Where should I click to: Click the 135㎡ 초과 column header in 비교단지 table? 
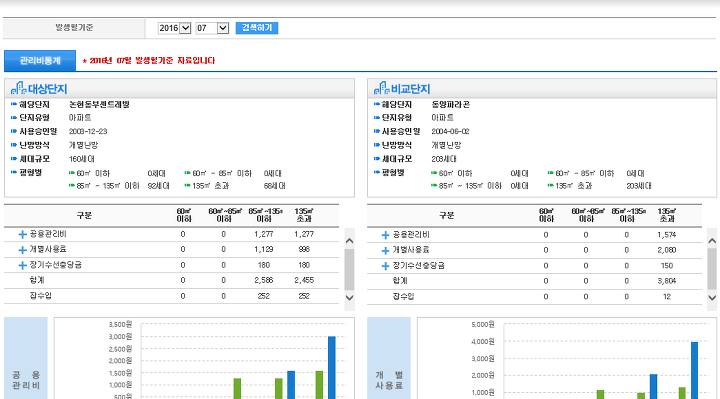(667, 215)
